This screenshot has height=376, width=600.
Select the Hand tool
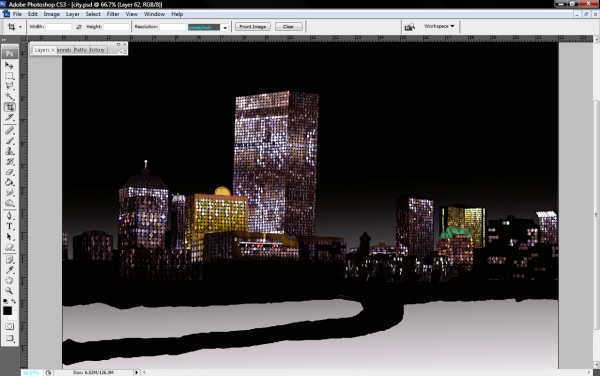(x=9, y=281)
